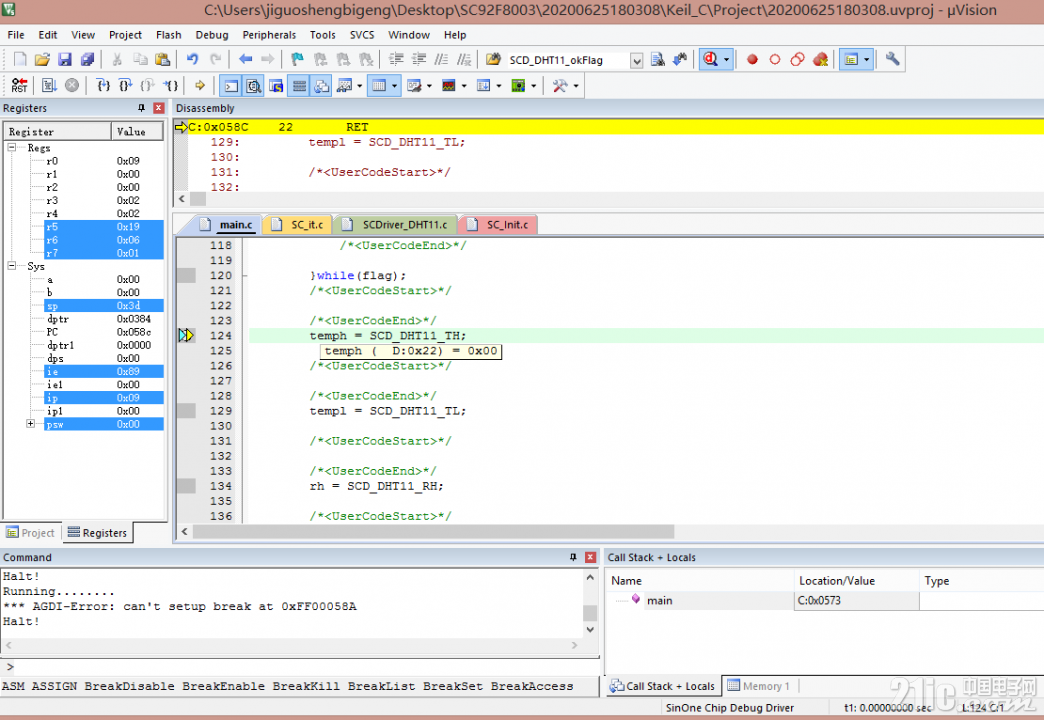The image size is (1044, 720).
Task: Click the binoculars incremental find icon
Action: click(680, 60)
